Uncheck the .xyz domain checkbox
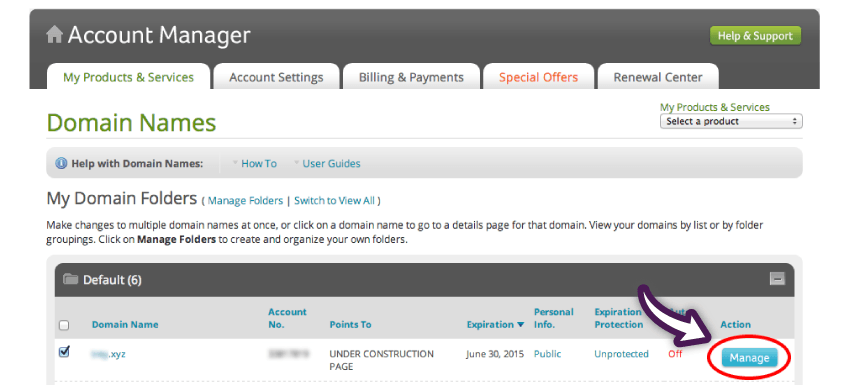Viewport: 850px width, 385px height. click(64, 352)
